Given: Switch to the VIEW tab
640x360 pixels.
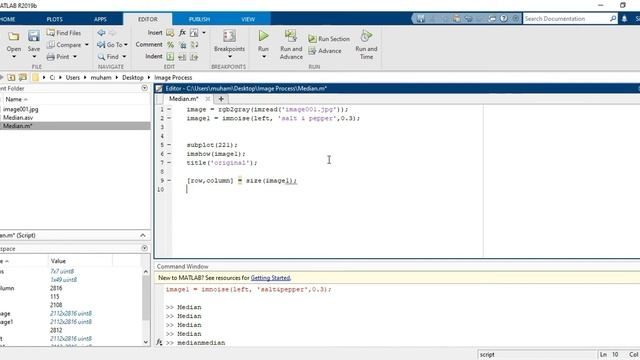Looking at the screenshot, I should (x=248, y=19).
